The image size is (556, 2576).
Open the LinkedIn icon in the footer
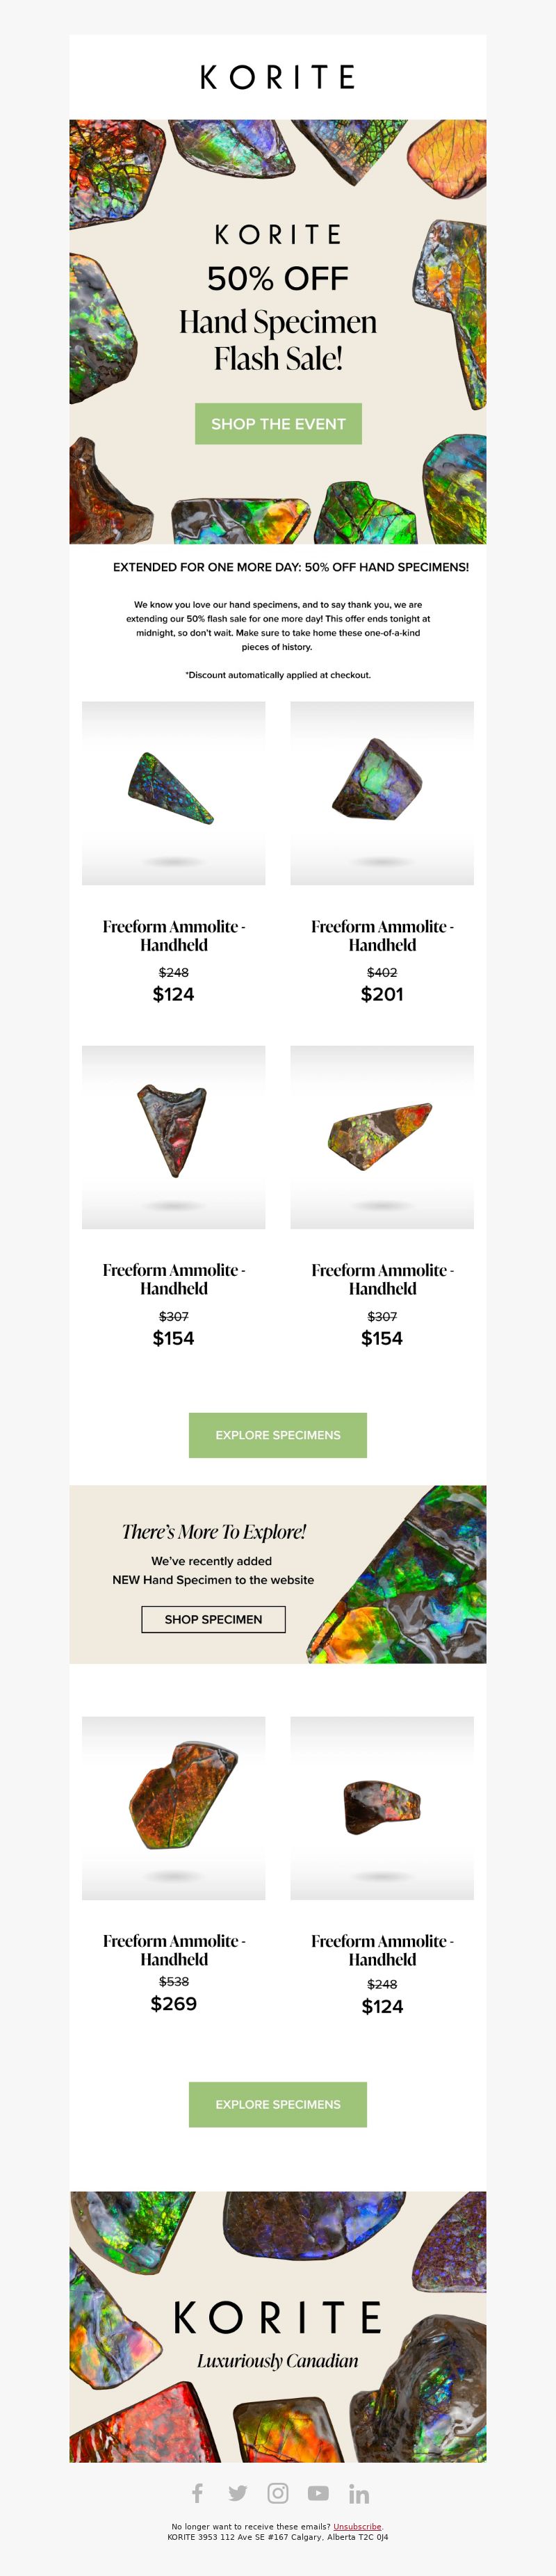coord(359,2493)
